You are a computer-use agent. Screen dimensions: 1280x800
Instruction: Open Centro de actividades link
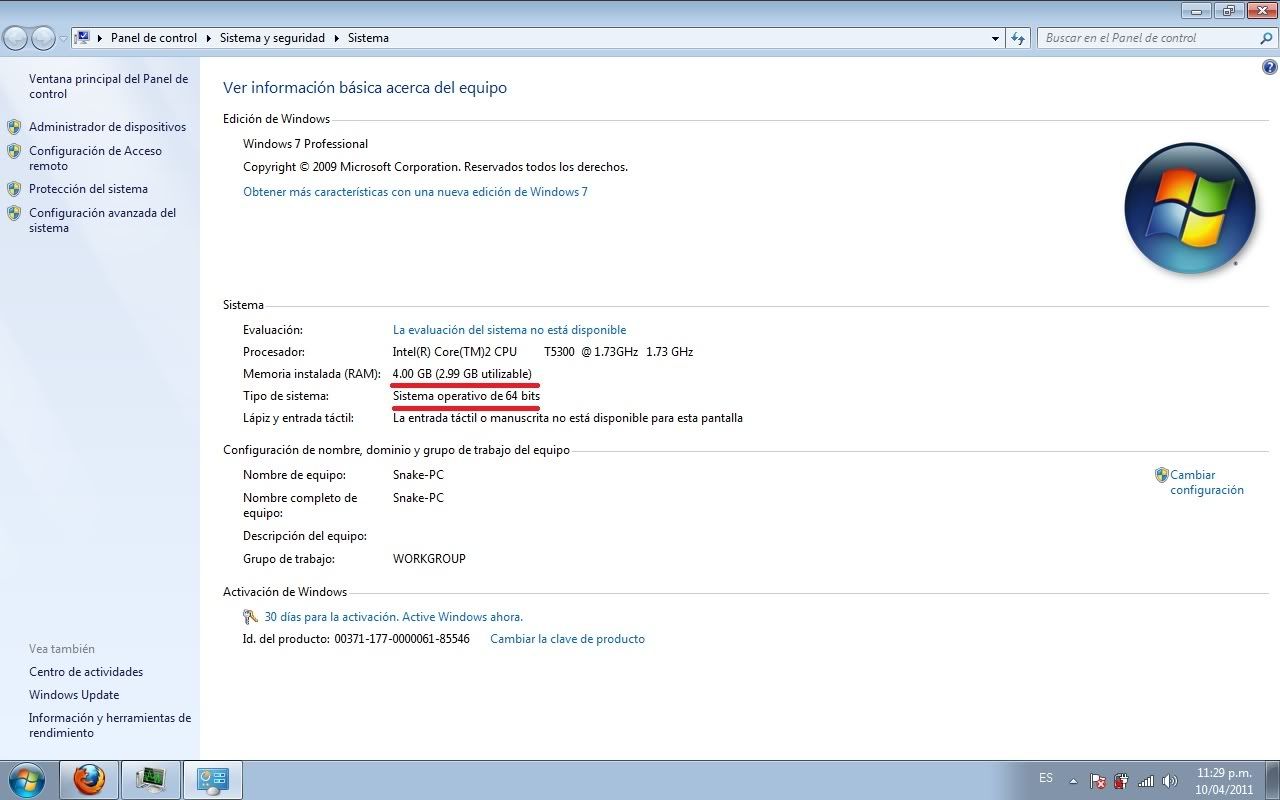[86, 672]
